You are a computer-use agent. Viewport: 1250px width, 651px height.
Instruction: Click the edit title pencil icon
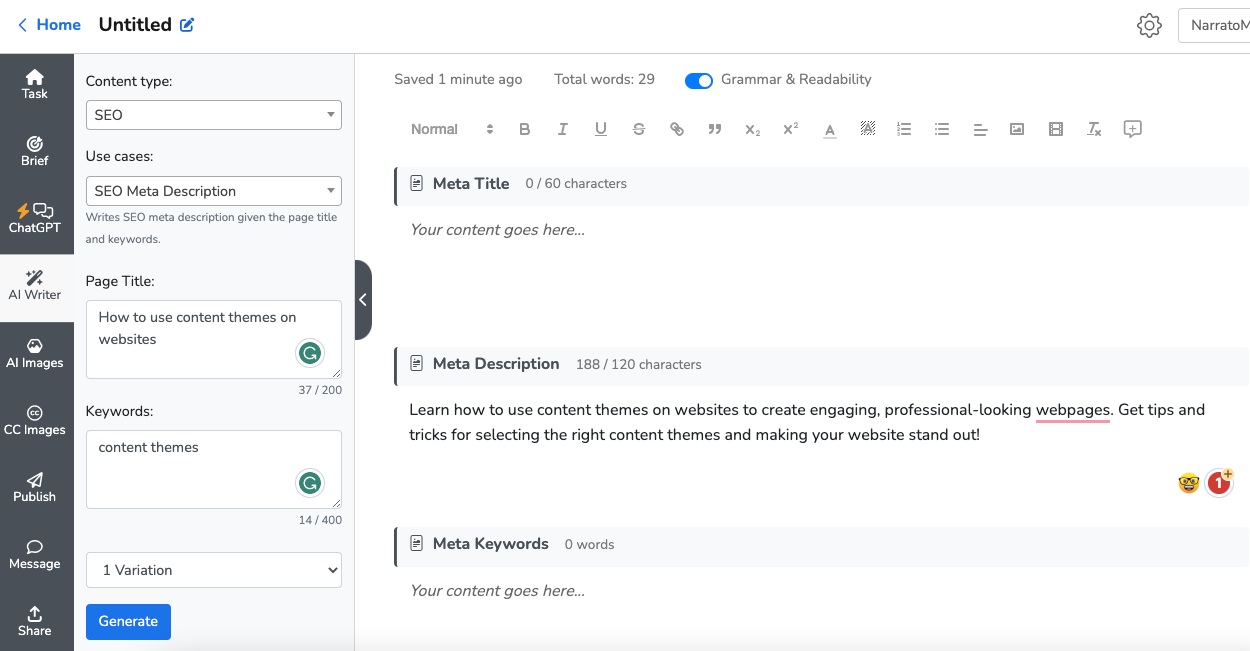click(x=187, y=25)
